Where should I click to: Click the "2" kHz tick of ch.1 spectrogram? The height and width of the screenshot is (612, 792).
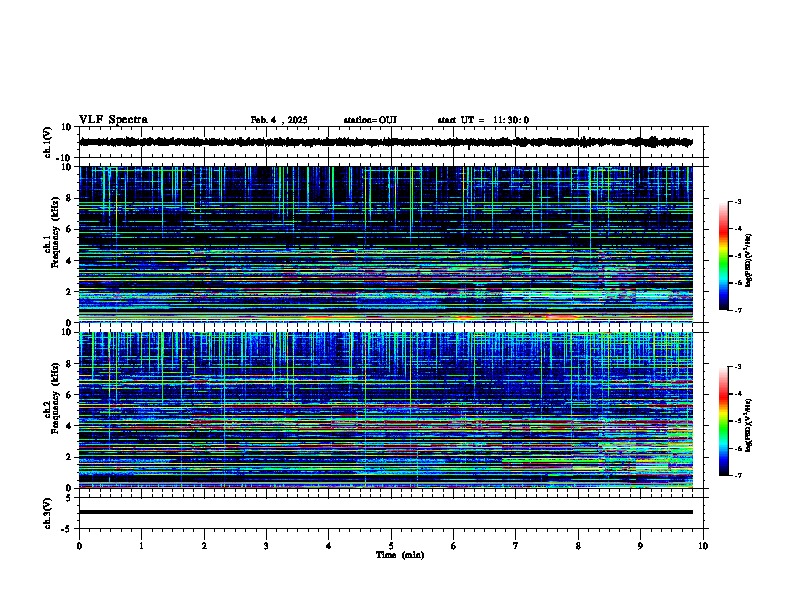coord(69,292)
